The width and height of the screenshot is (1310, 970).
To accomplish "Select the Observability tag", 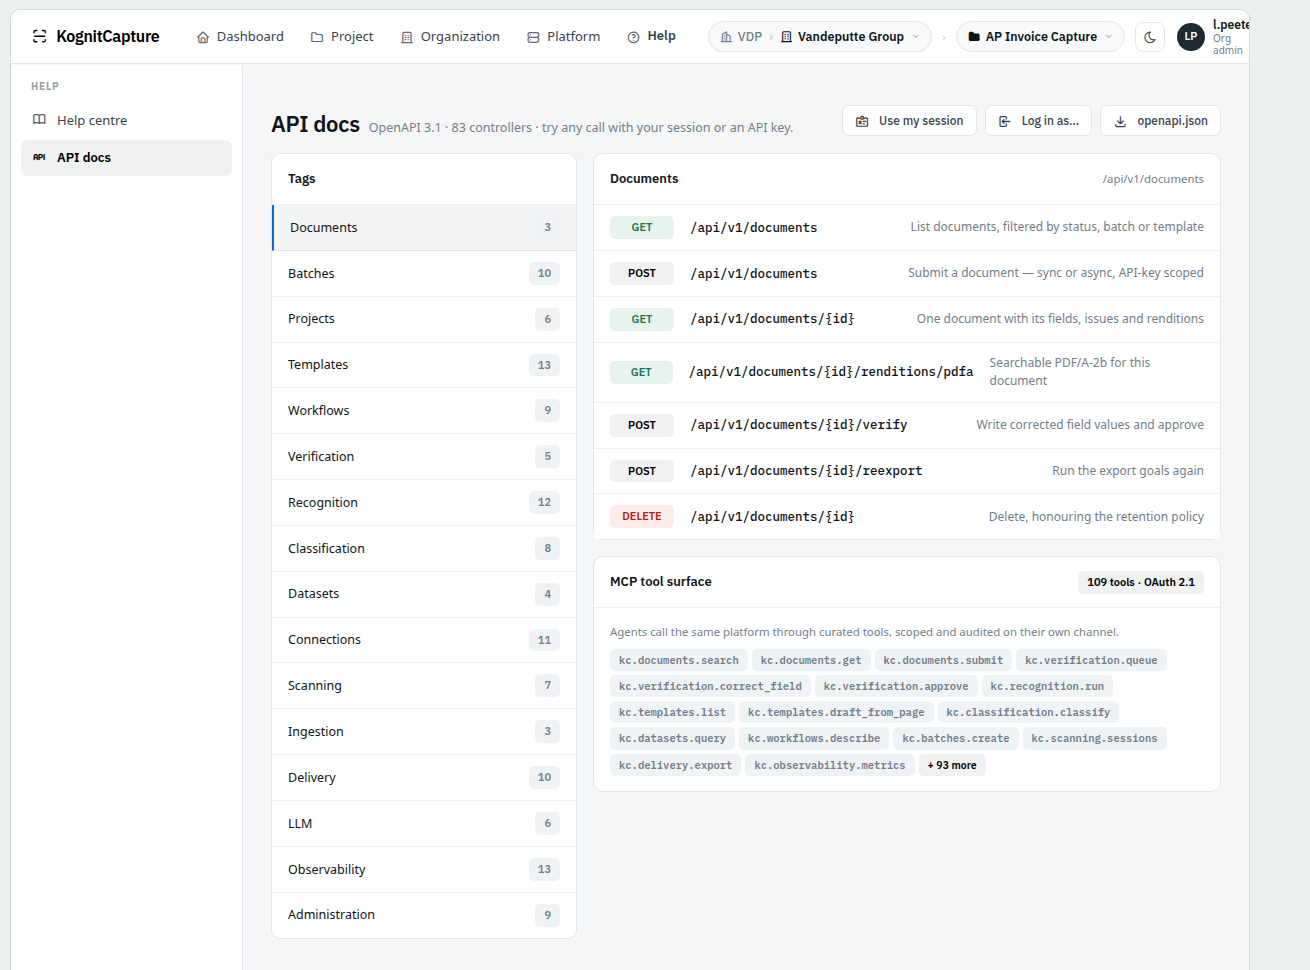I will click(424, 869).
